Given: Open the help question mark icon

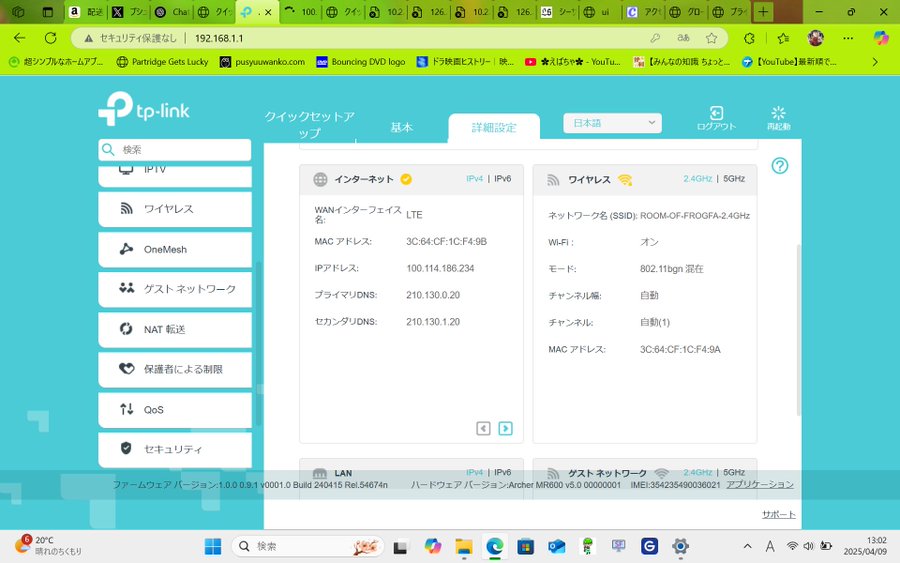Looking at the screenshot, I should pos(779,166).
